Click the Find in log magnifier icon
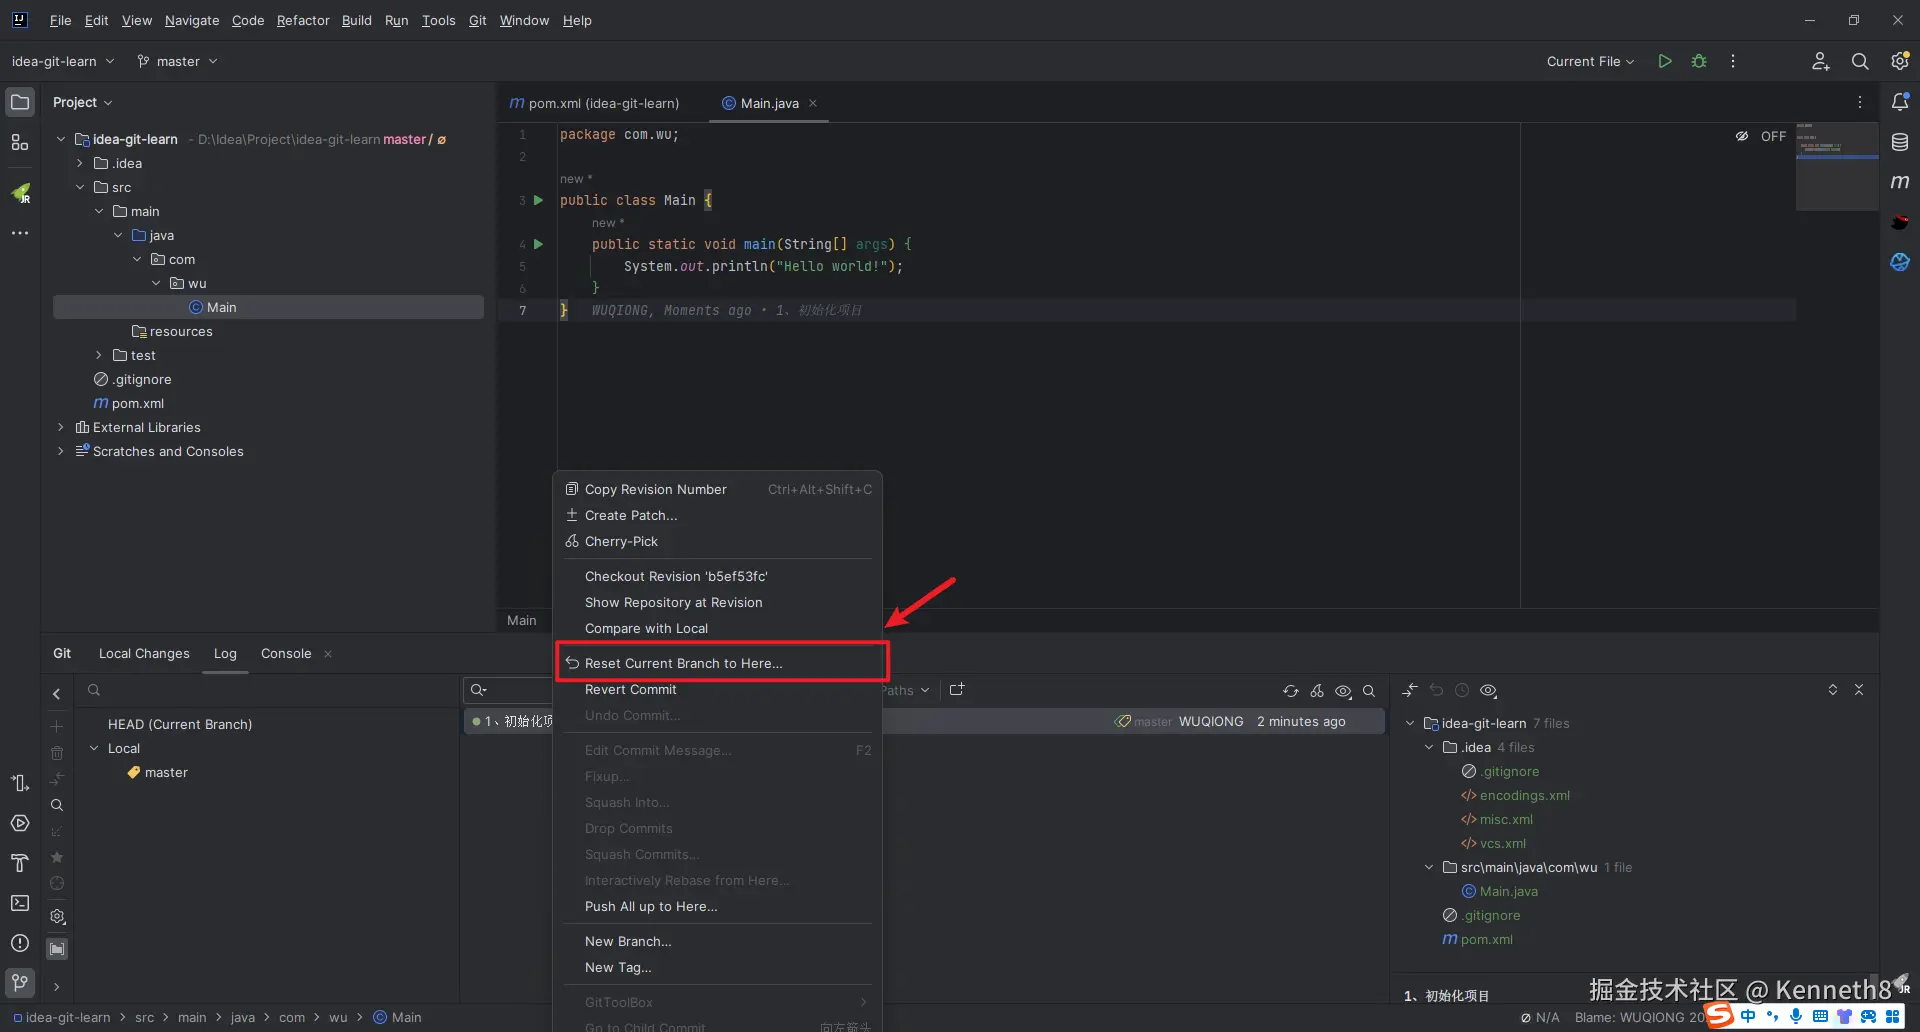 [x=1369, y=691]
